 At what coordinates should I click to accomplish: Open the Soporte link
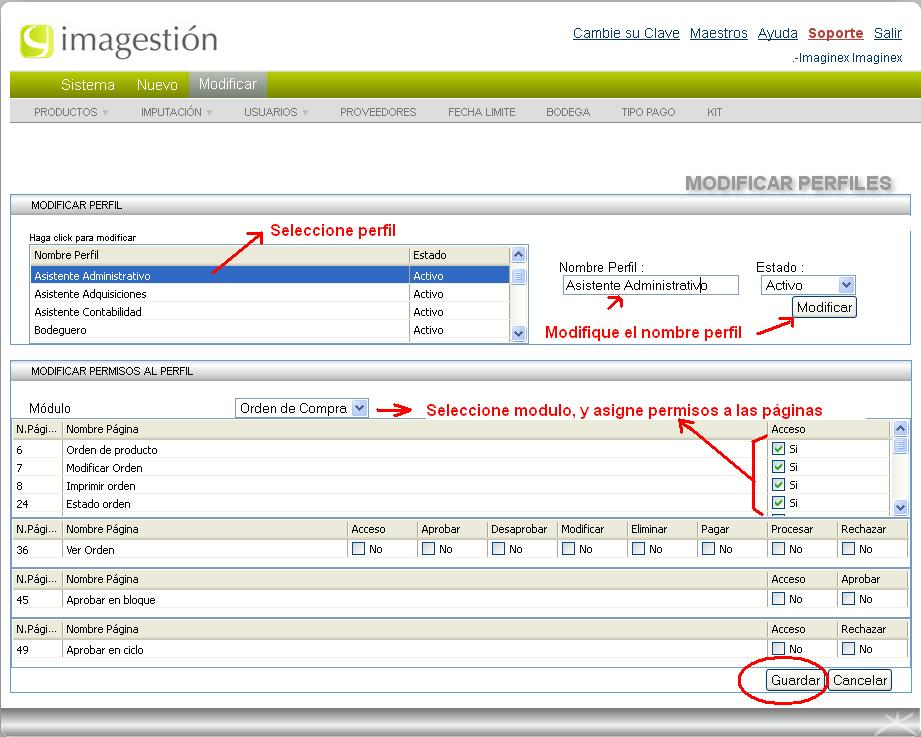pos(835,33)
